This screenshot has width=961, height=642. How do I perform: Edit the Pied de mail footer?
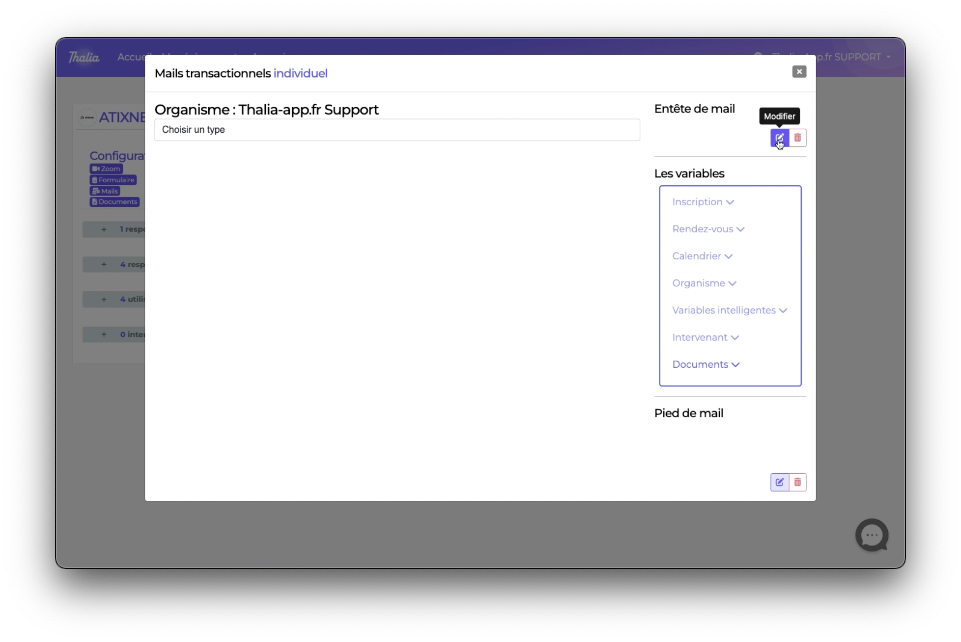point(779,482)
